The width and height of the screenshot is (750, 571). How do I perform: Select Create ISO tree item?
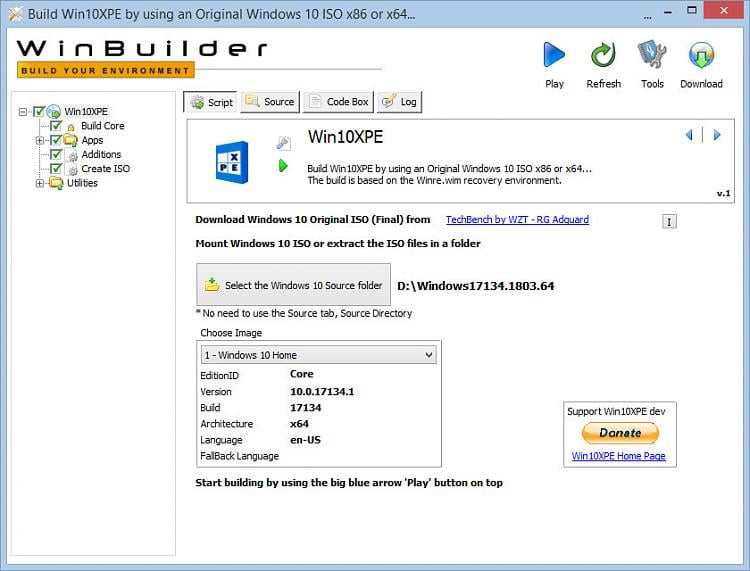pyautogui.click(x=105, y=169)
